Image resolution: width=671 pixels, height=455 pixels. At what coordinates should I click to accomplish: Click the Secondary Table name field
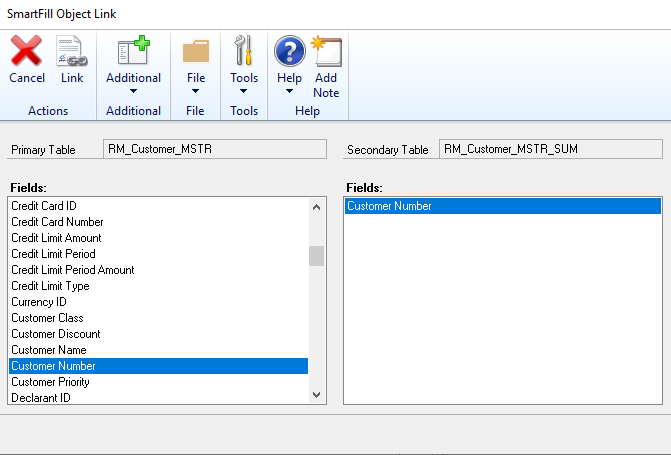[x=551, y=149]
